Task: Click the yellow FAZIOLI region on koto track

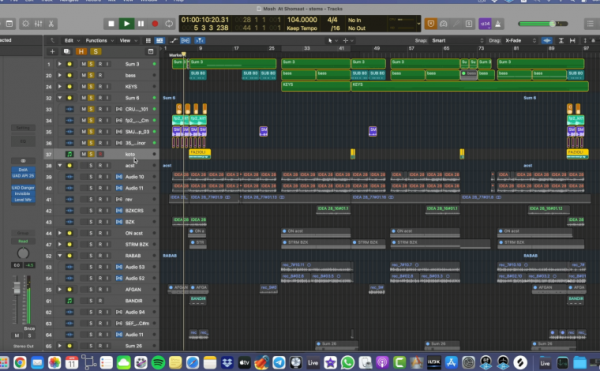Action: (200, 154)
